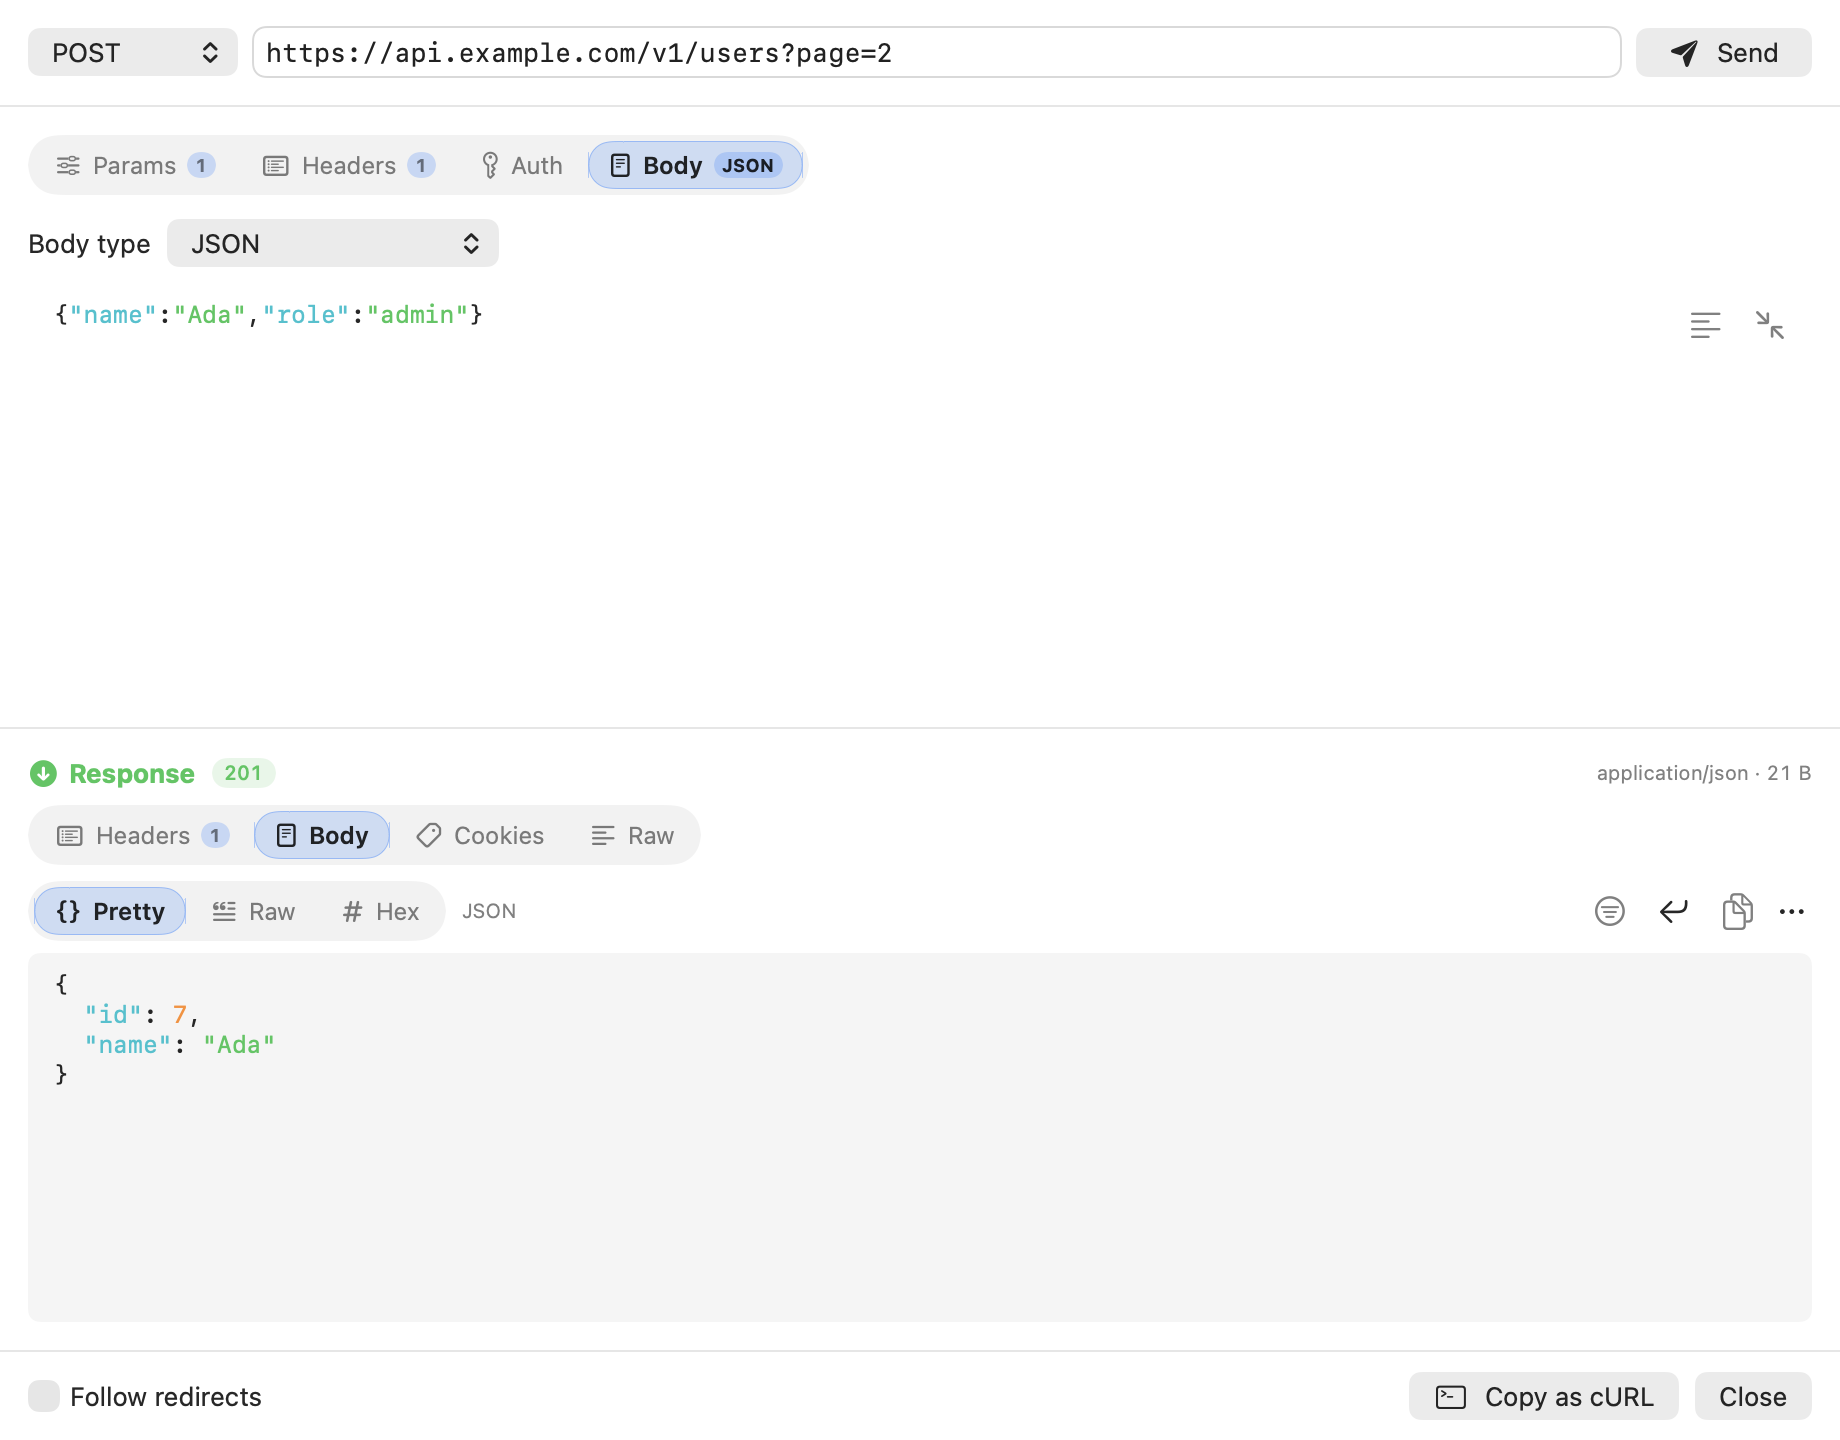
Task: Click the application/json · 21 B label
Action: tap(1704, 773)
